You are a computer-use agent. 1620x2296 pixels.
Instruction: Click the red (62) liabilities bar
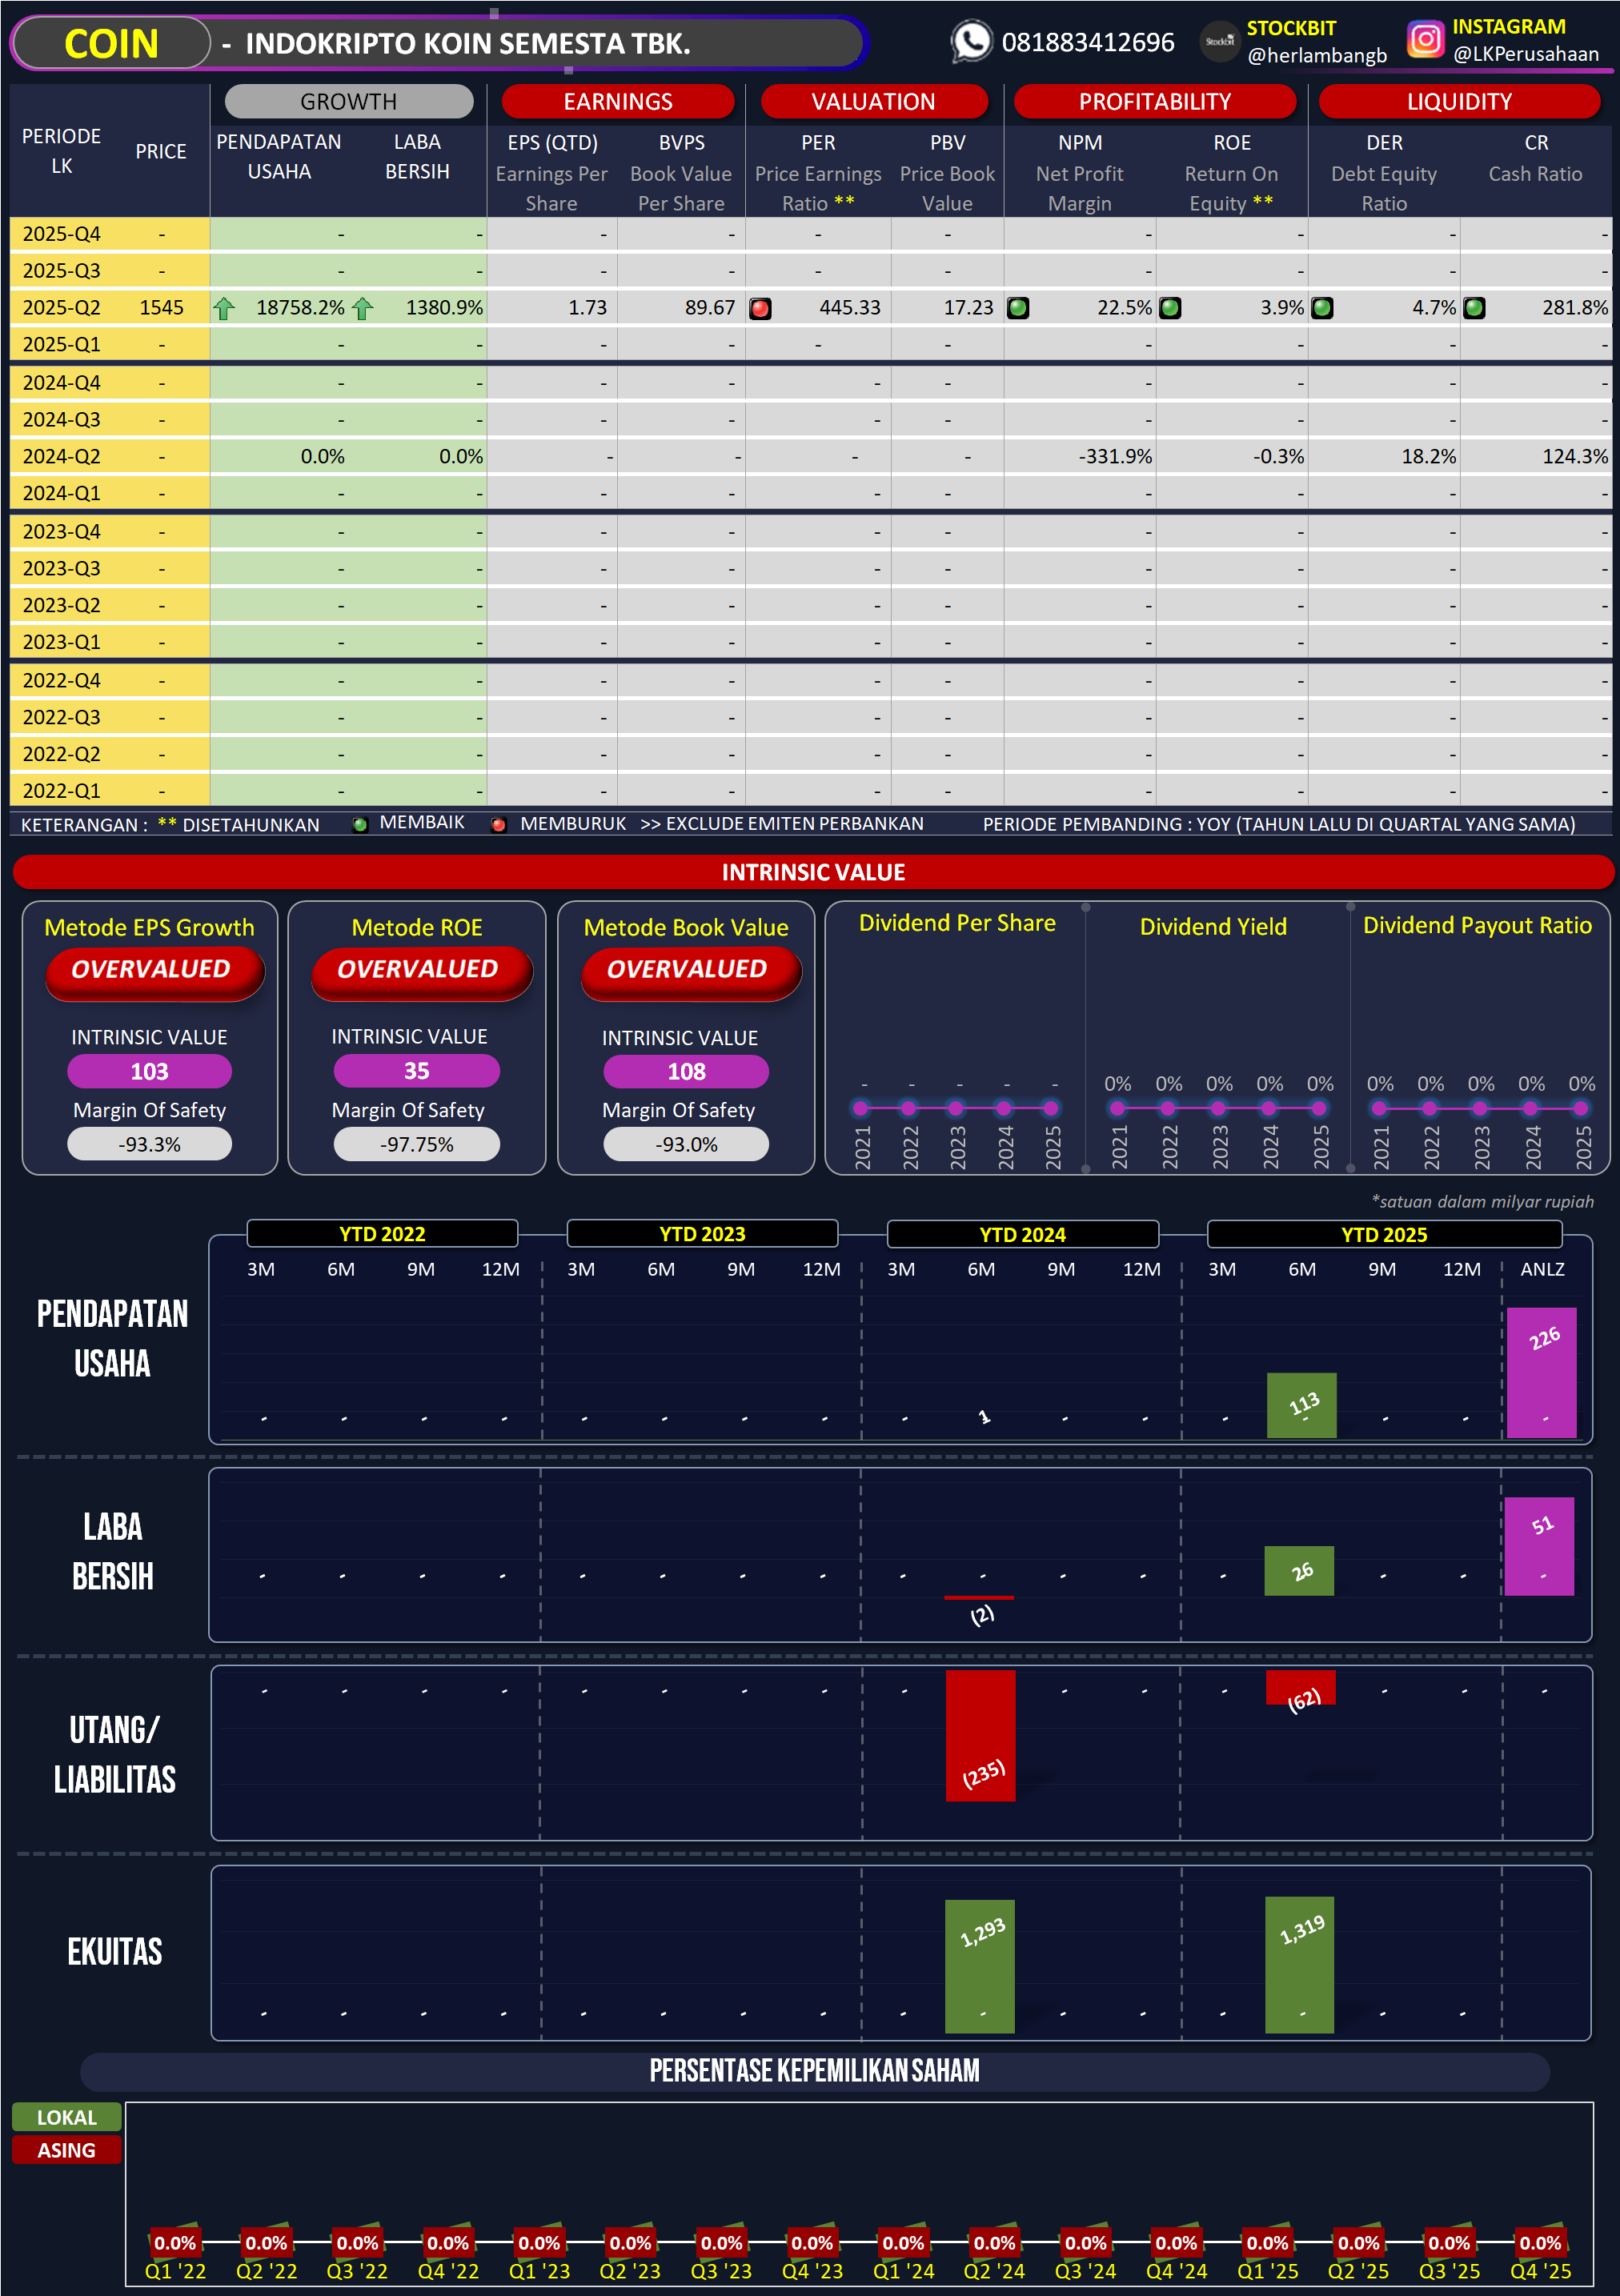1301,1688
